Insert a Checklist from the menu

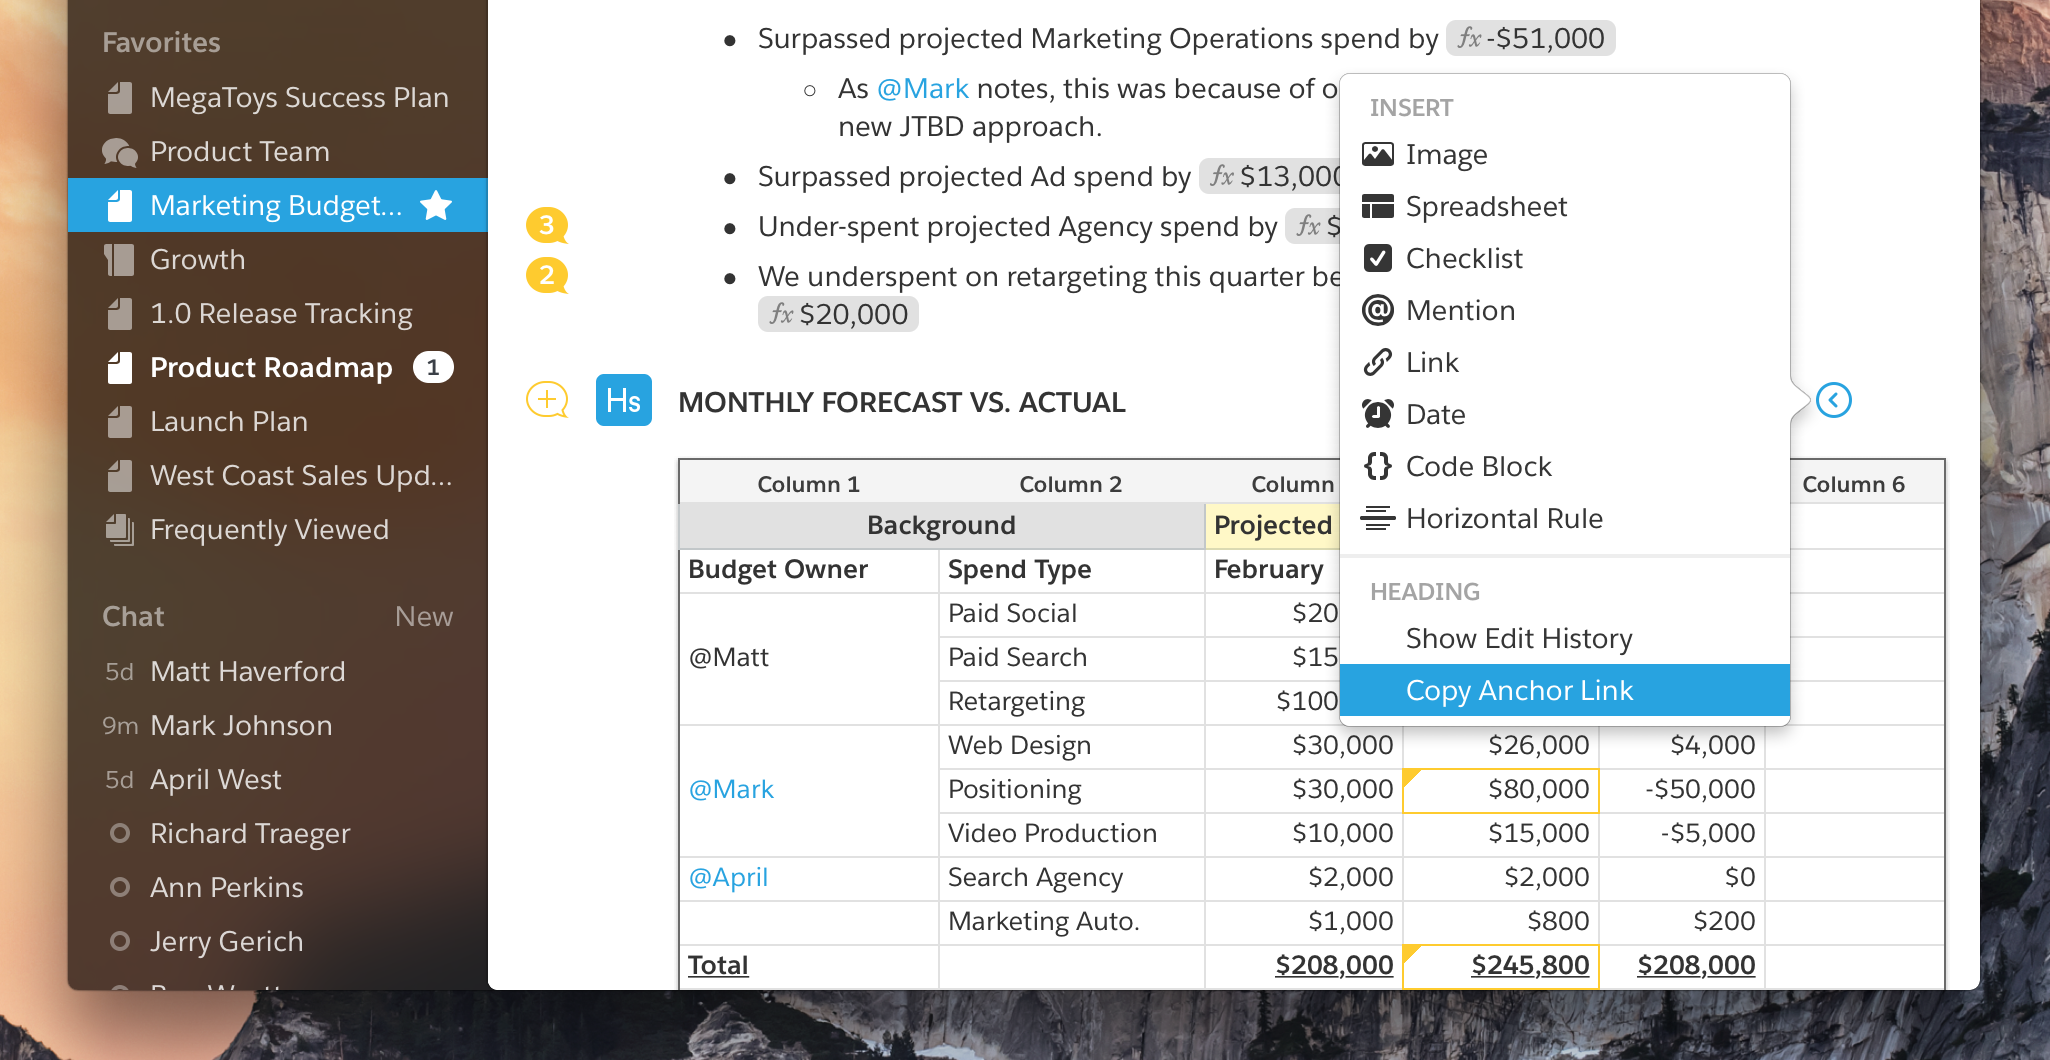pyautogui.click(x=1463, y=259)
